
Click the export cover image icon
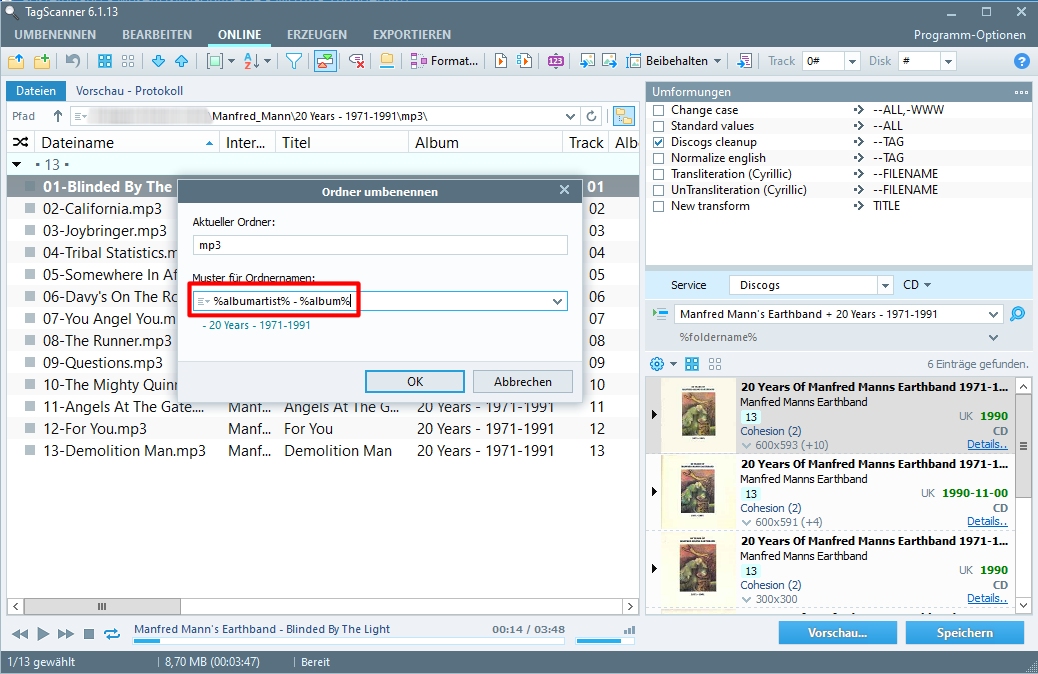point(610,62)
